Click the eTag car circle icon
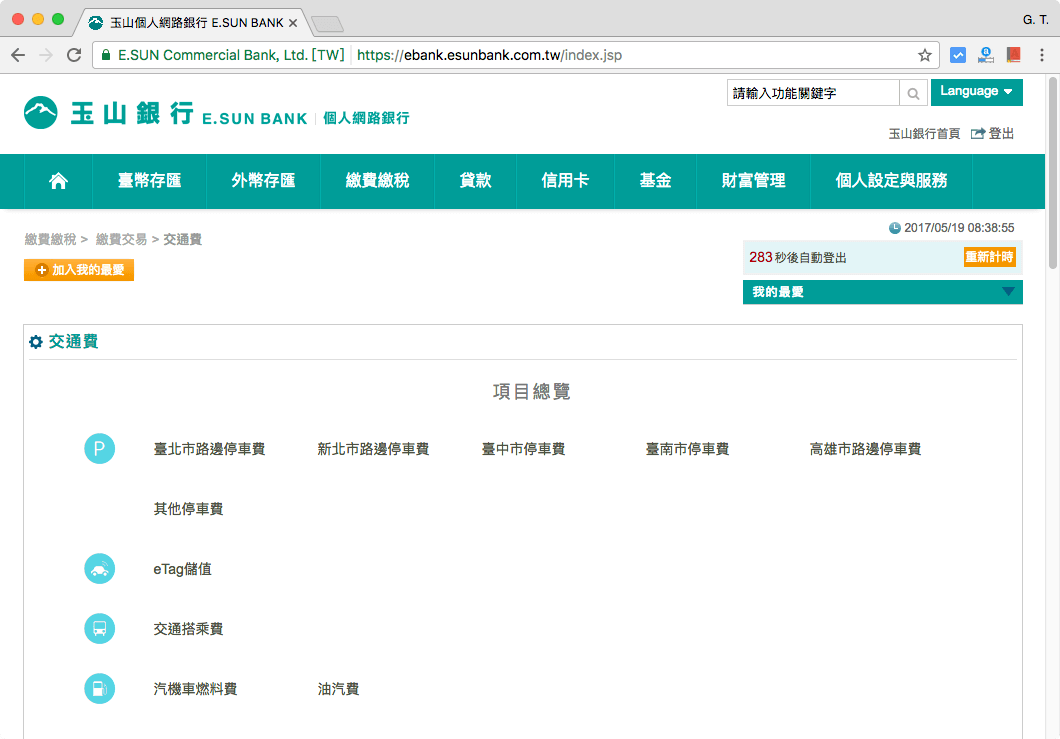 [100, 569]
